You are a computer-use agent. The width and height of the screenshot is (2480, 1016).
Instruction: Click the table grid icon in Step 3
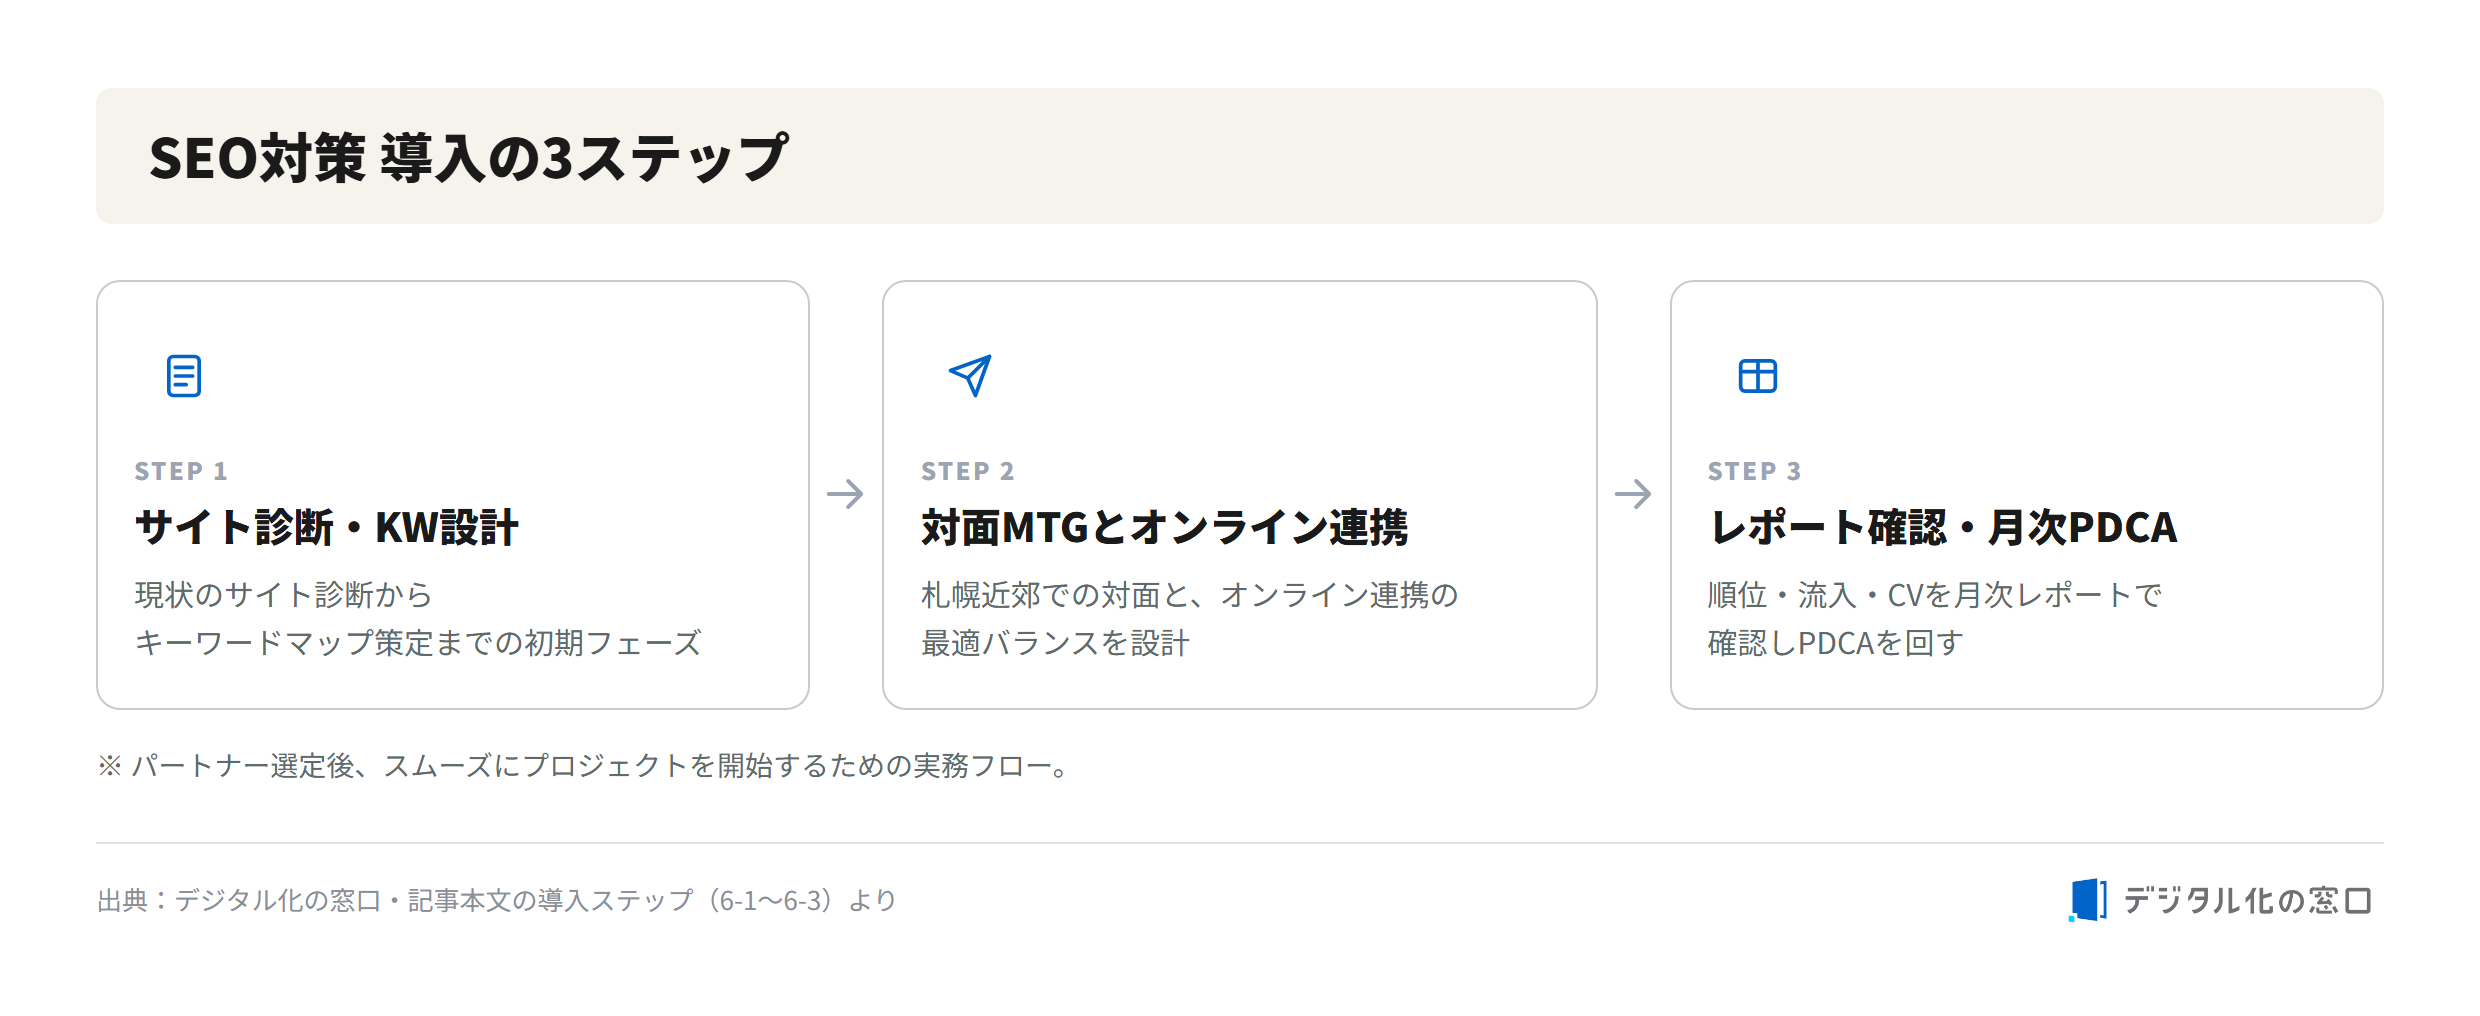tap(1757, 376)
